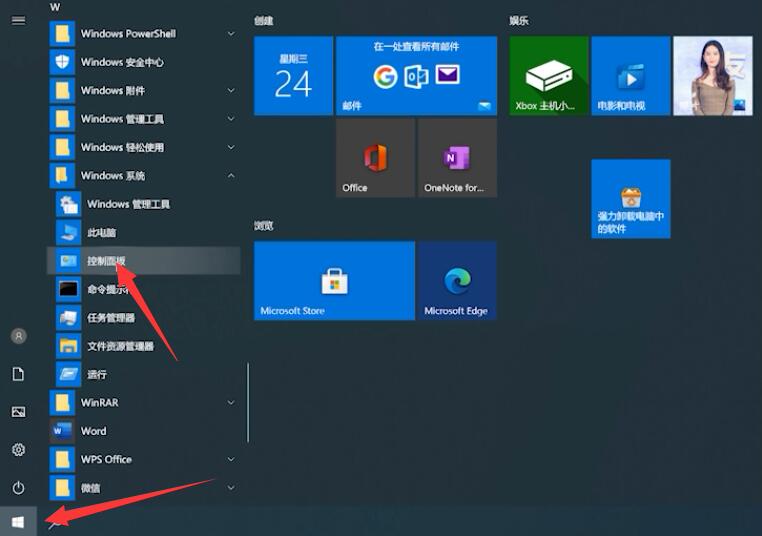Launch 运行 dialog entry
The height and width of the screenshot is (536, 762).
tap(144, 374)
